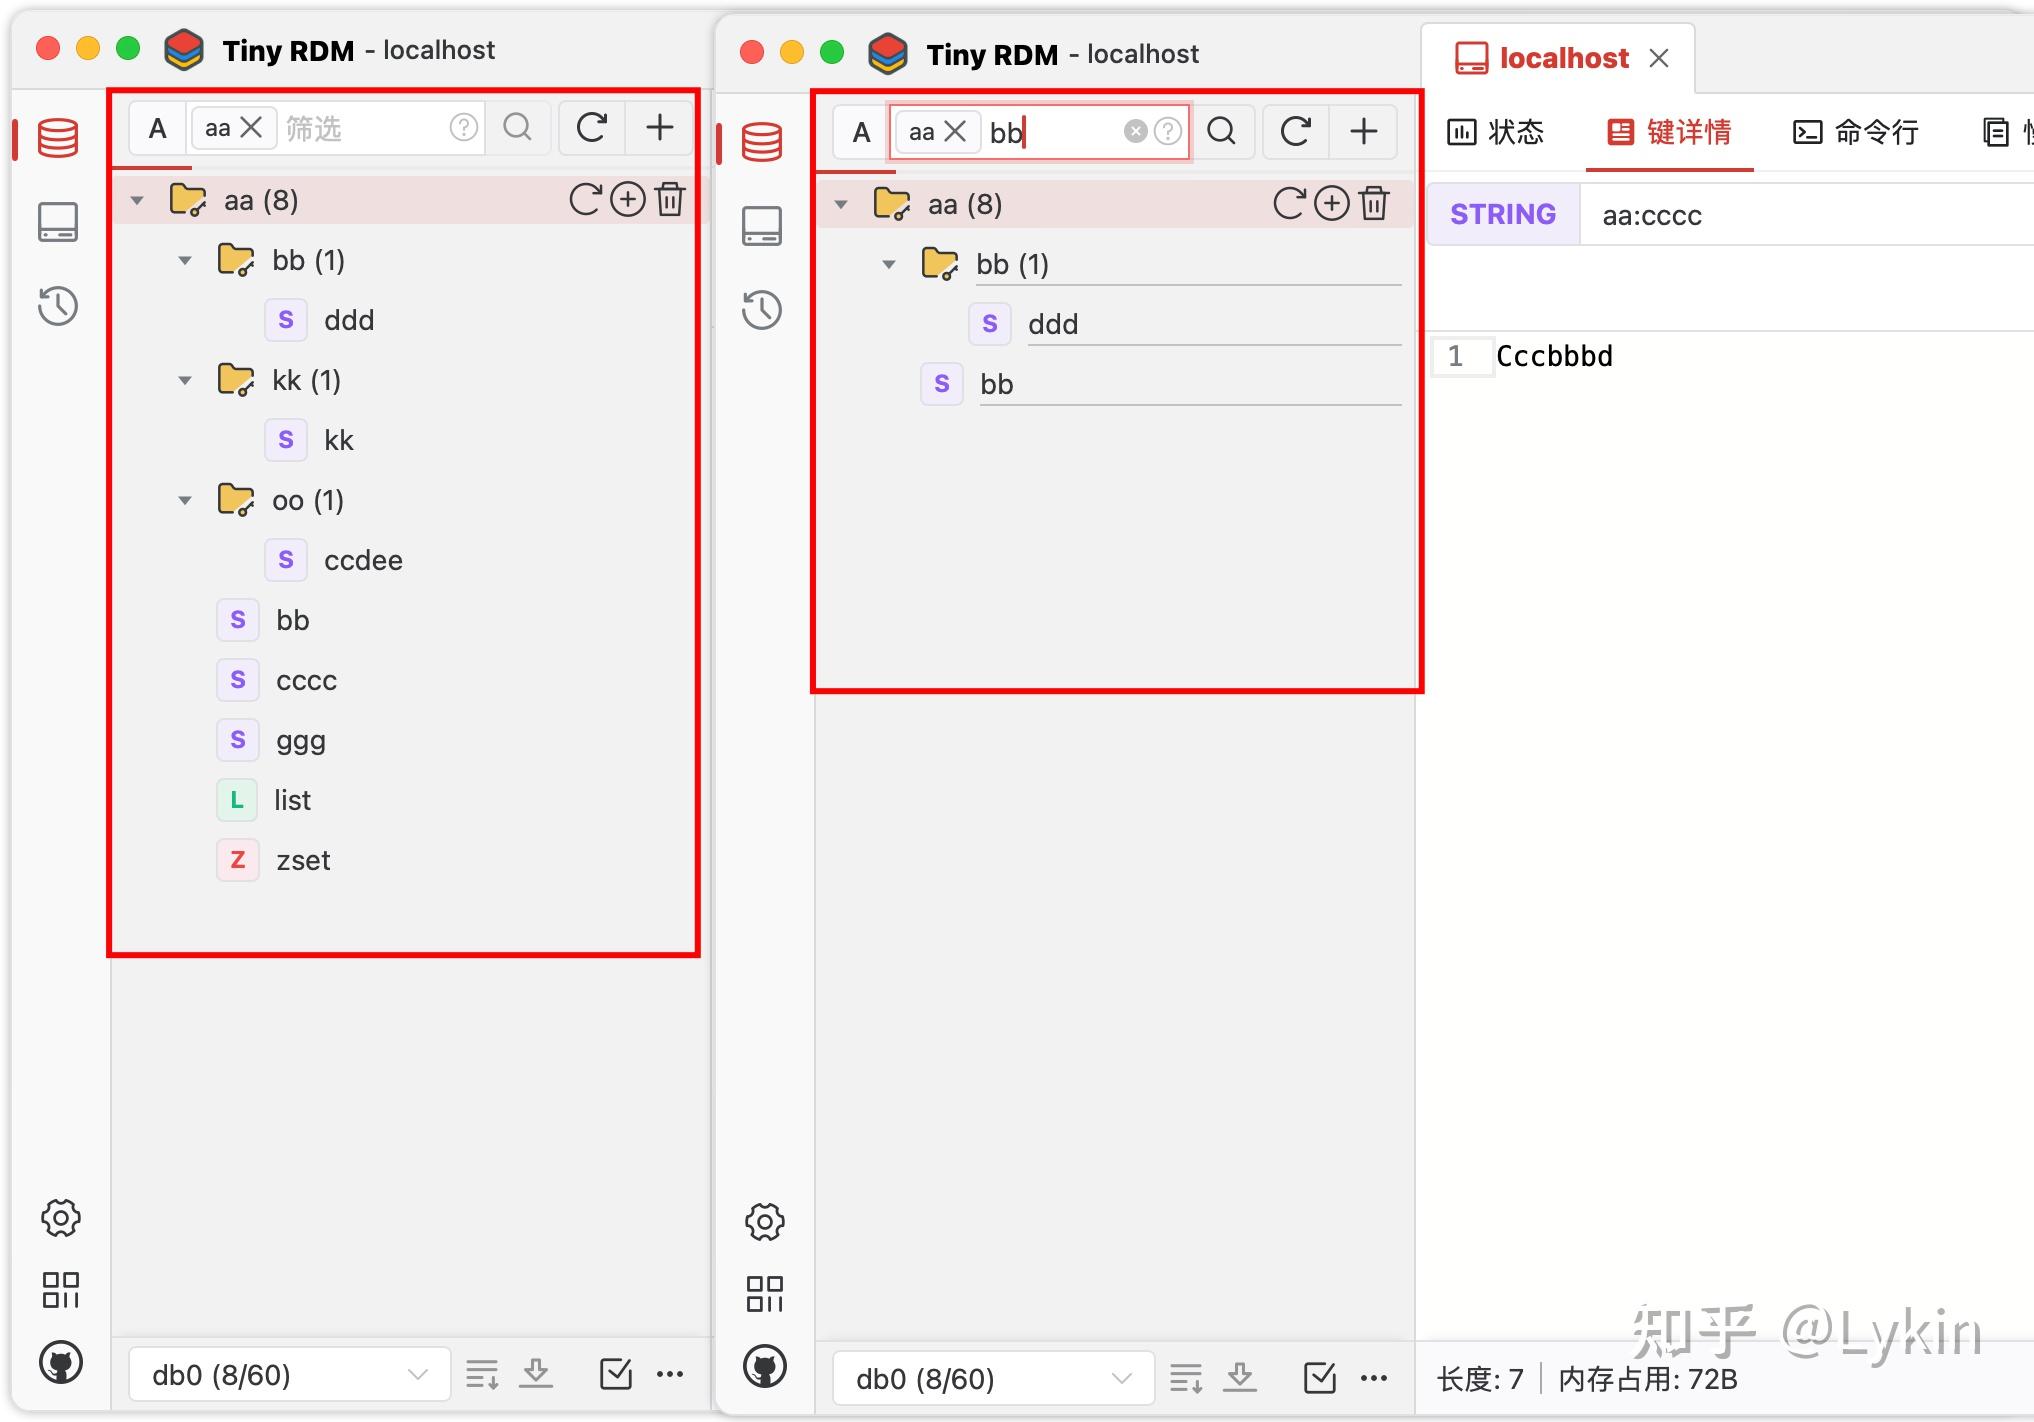Reload the aa folder in left window tree

[x=585, y=200]
